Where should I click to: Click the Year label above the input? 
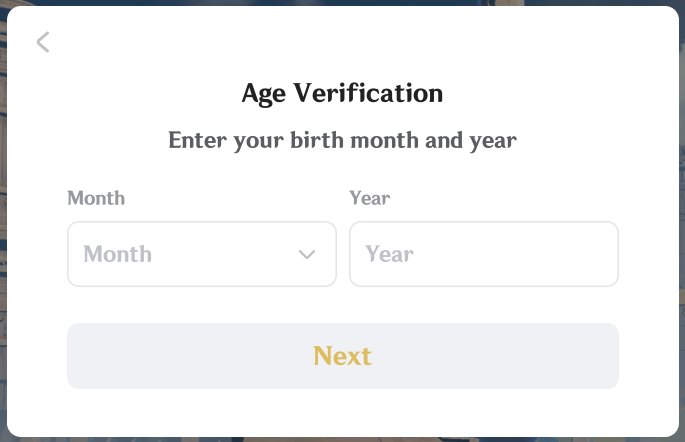click(370, 198)
